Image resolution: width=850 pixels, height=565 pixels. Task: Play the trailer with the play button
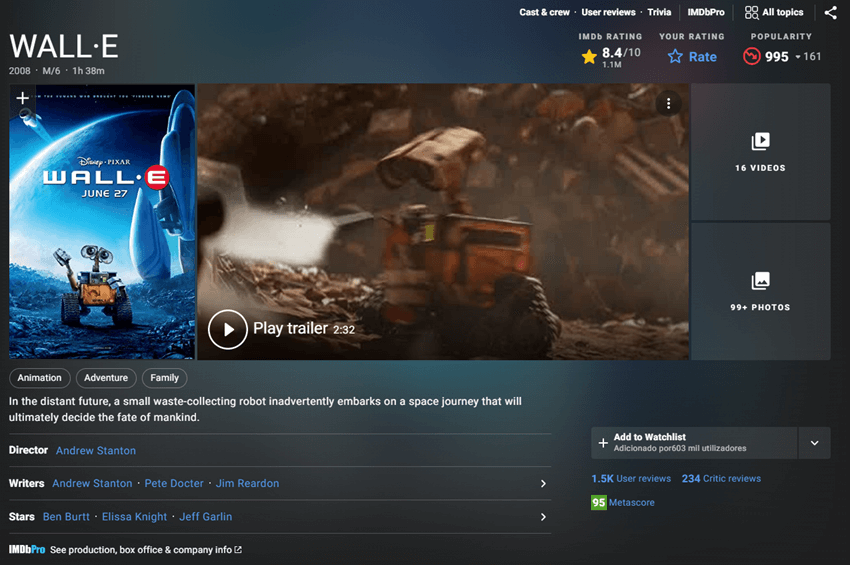[x=228, y=329]
